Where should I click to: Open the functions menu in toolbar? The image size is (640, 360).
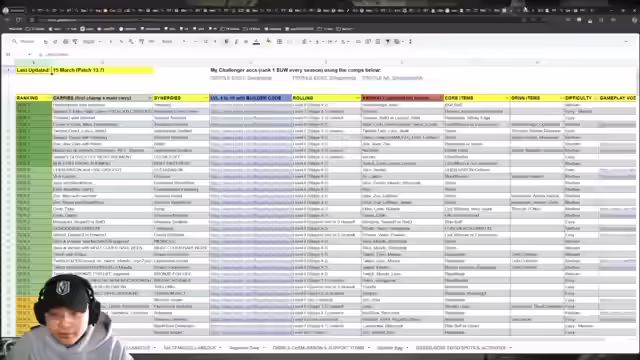click(x=410, y=42)
